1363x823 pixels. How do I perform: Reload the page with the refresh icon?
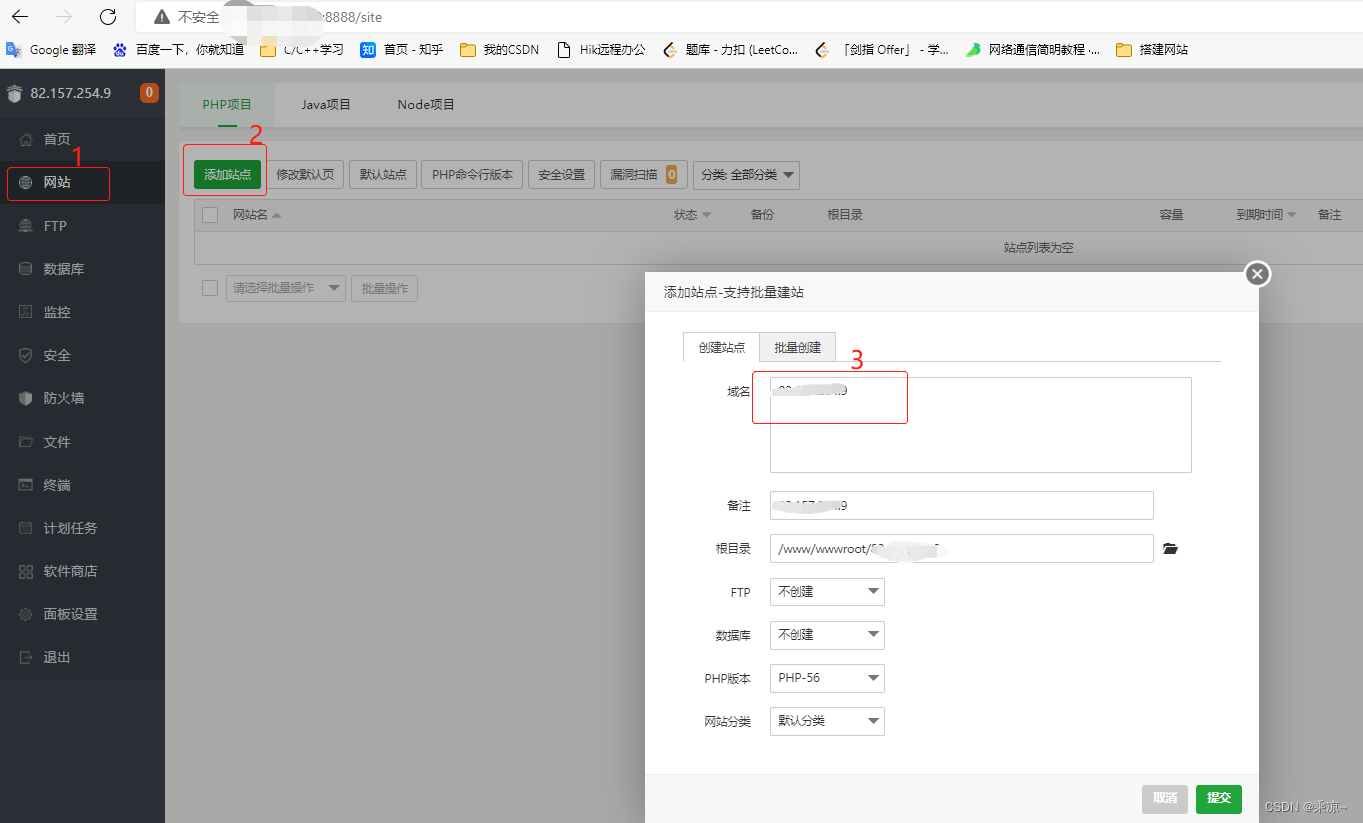coord(108,17)
